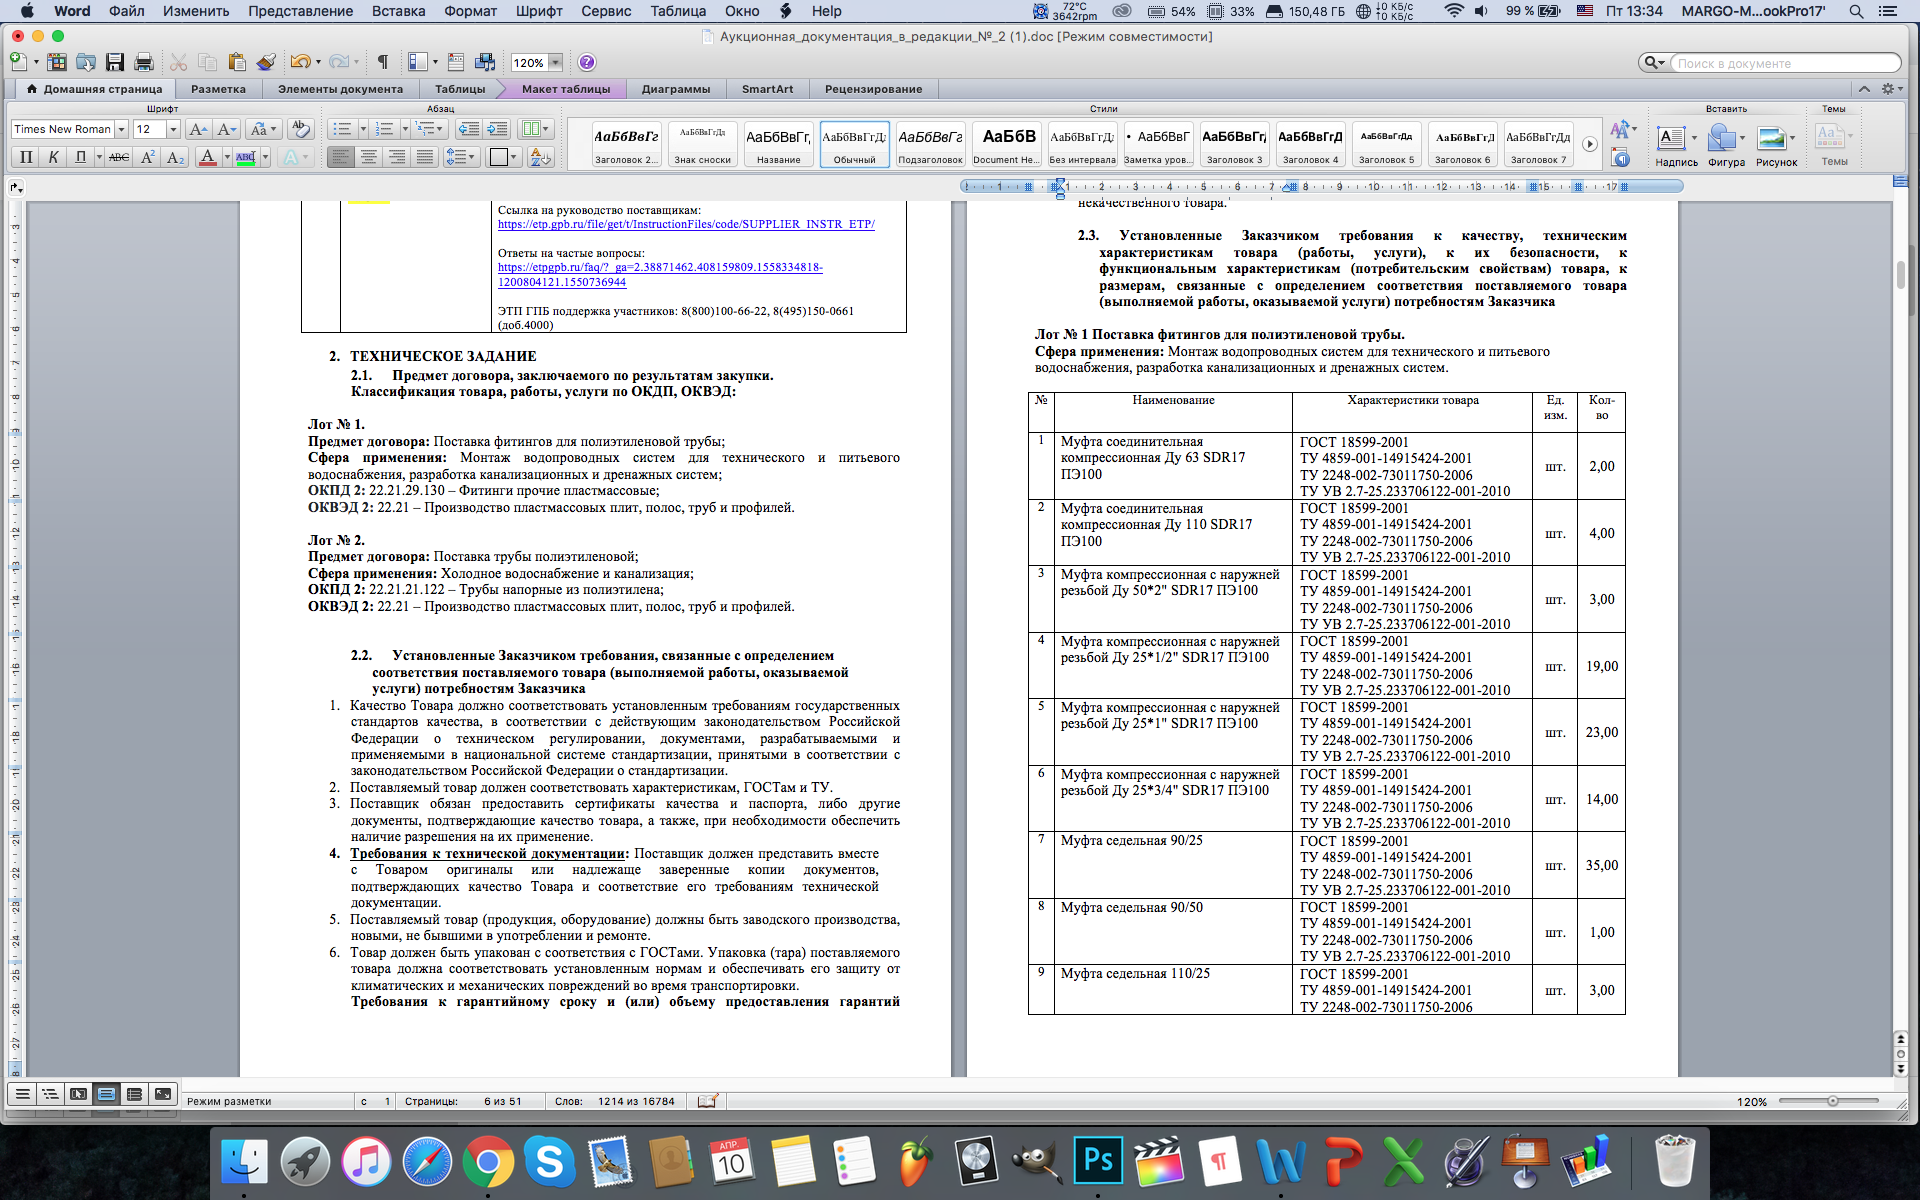Toggle italic formatting (К)
1920x1200 pixels.
pos(54,157)
